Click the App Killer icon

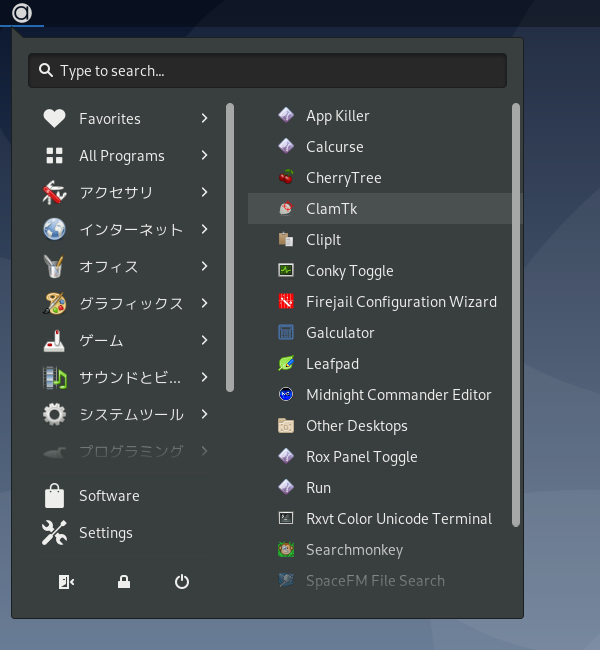pyautogui.click(x=286, y=115)
